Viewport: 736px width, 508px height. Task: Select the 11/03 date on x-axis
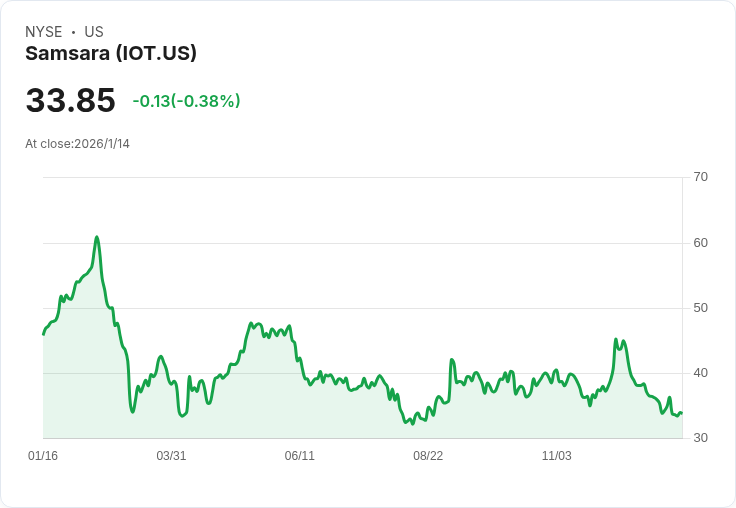pos(556,456)
